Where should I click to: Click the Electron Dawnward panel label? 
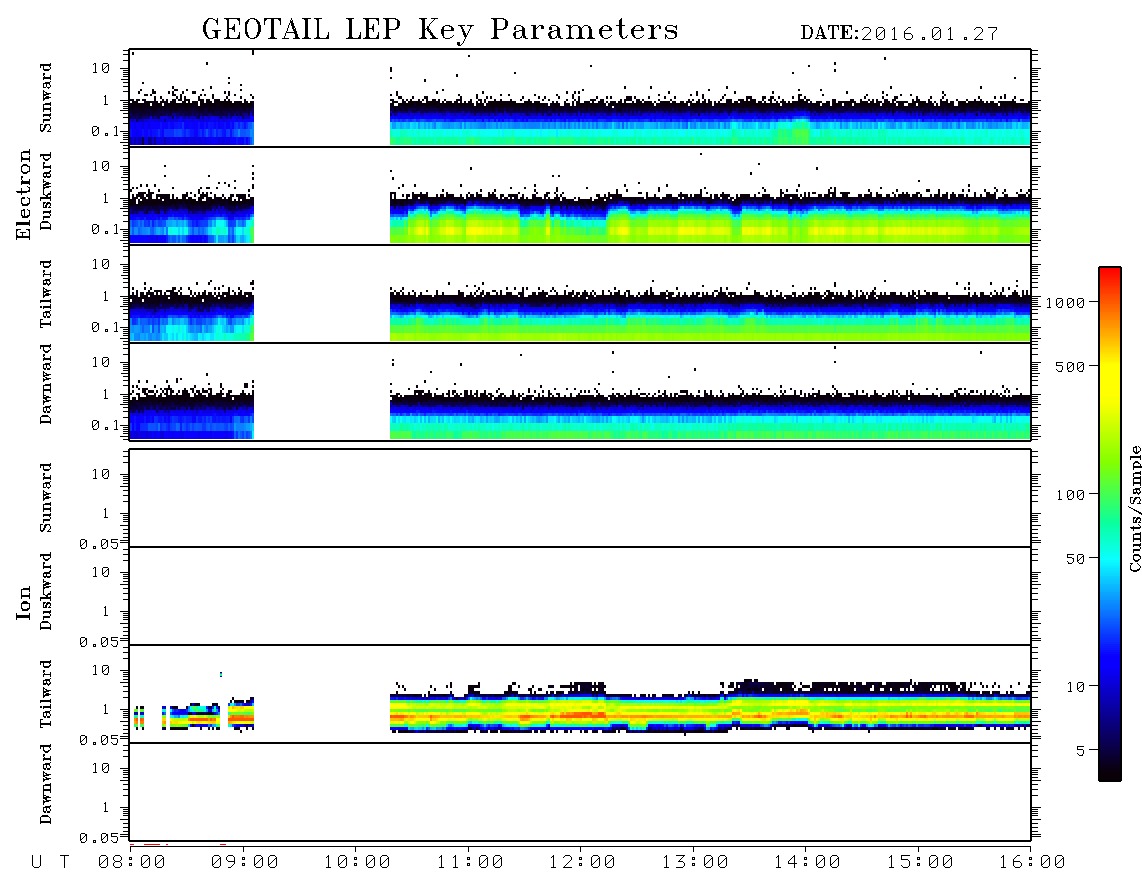46,384
